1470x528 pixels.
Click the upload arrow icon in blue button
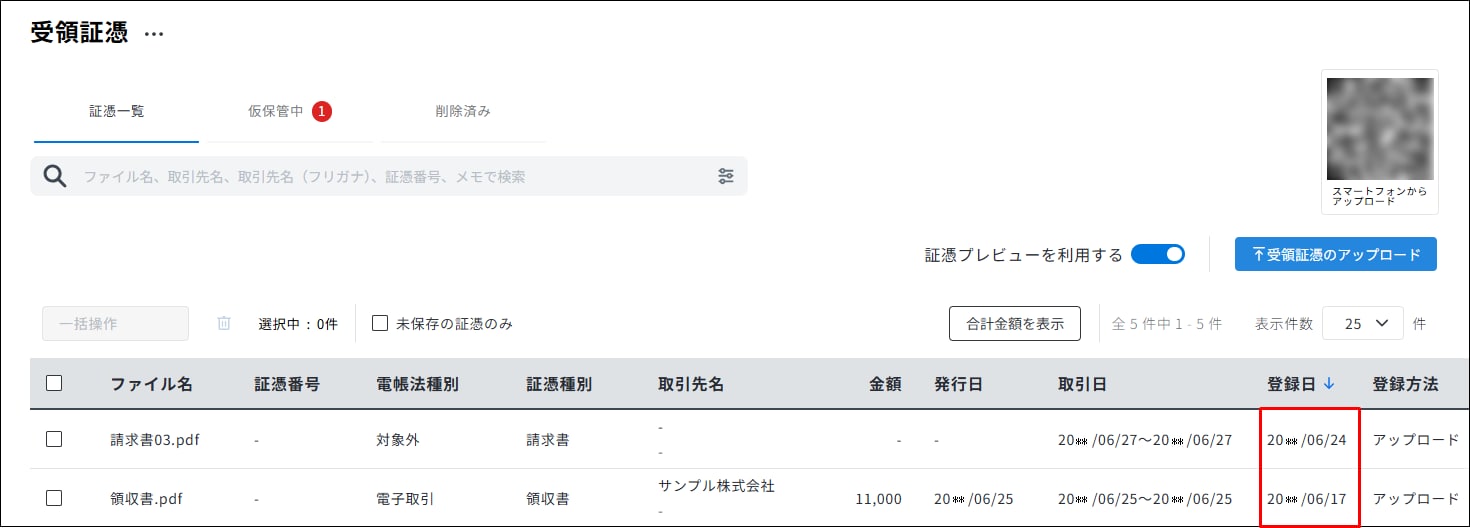click(1258, 254)
